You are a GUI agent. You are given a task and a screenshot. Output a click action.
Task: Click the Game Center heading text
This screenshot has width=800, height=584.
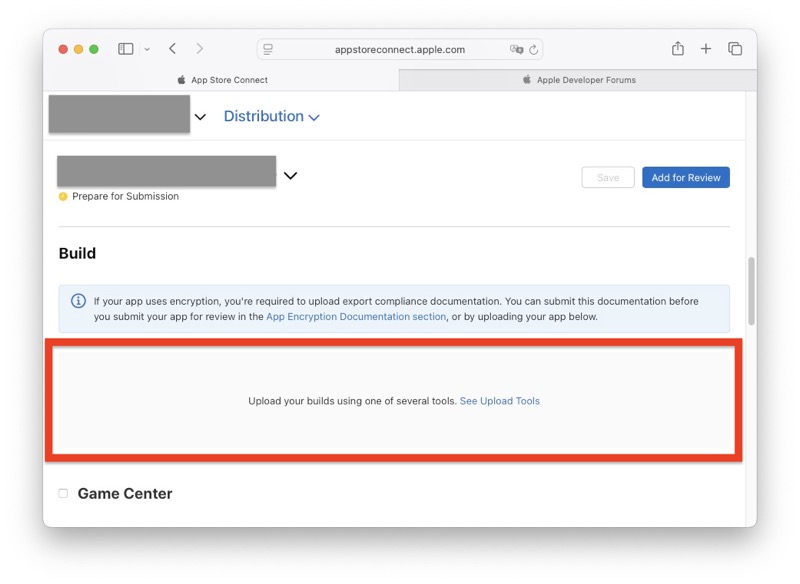tap(125, 494)
